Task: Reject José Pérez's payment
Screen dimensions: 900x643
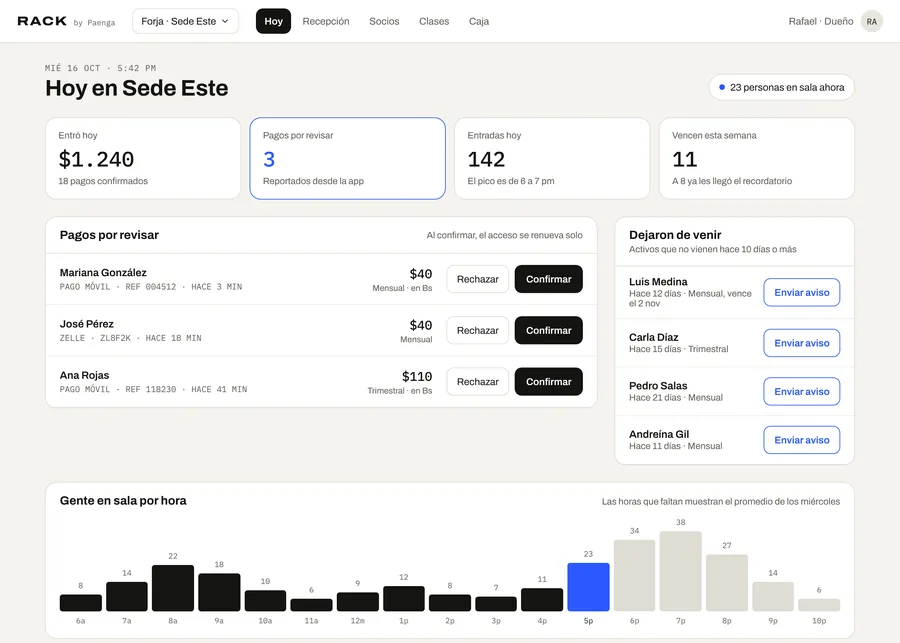Action: coord(478,330)
